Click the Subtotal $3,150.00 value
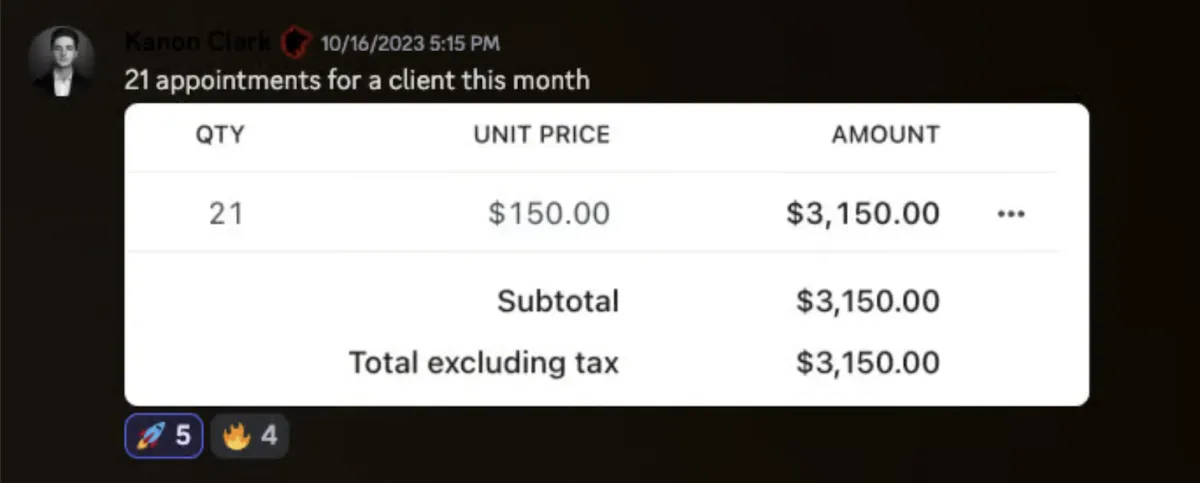 point(868,300)
